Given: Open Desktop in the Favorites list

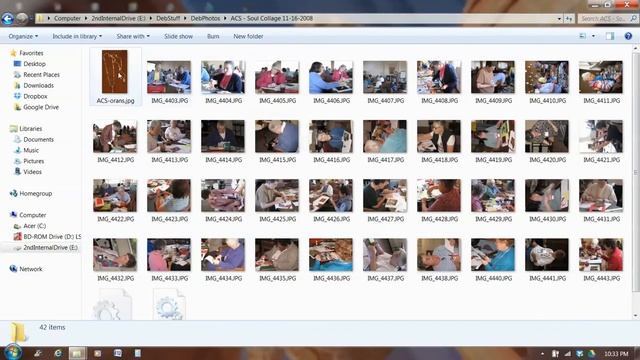Looking at the screenshot, I should pos(34,64).
